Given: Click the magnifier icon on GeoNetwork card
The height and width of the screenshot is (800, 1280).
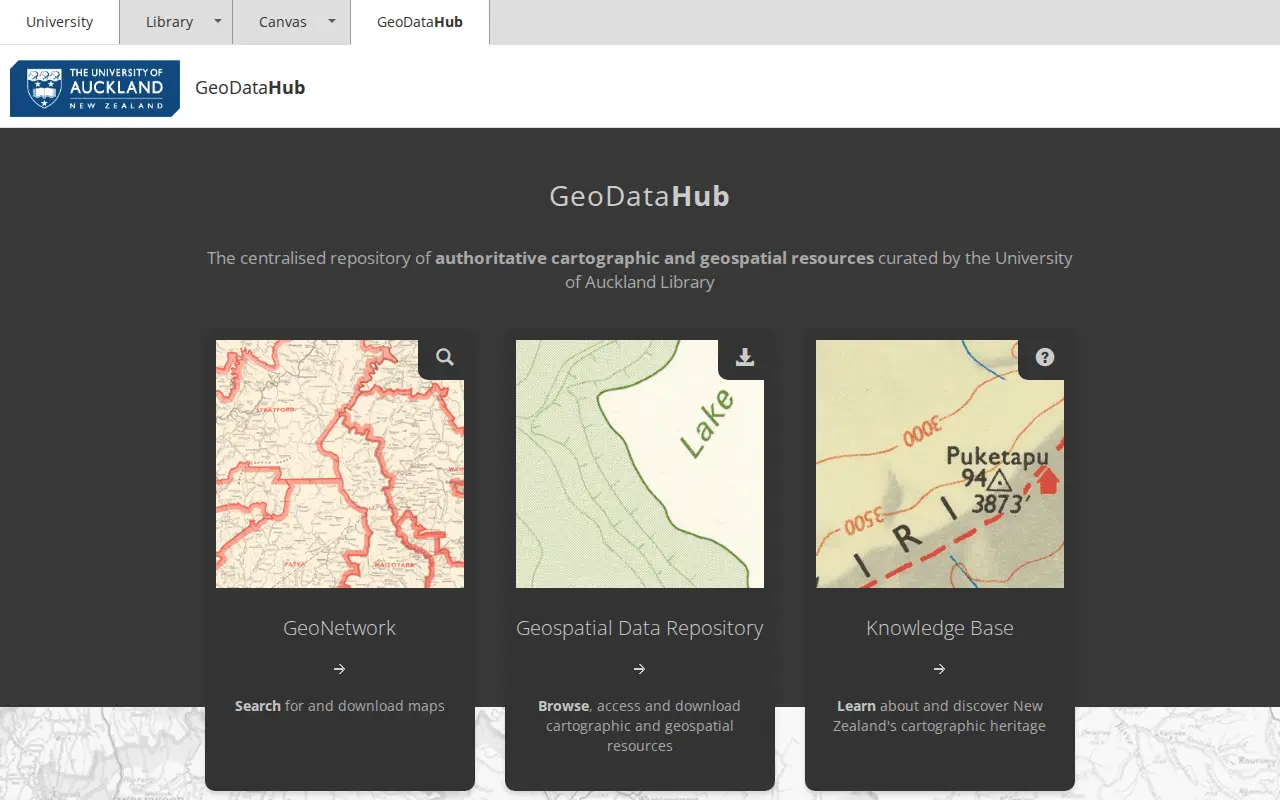Looking at the screenshot, I should coord(445,357).
